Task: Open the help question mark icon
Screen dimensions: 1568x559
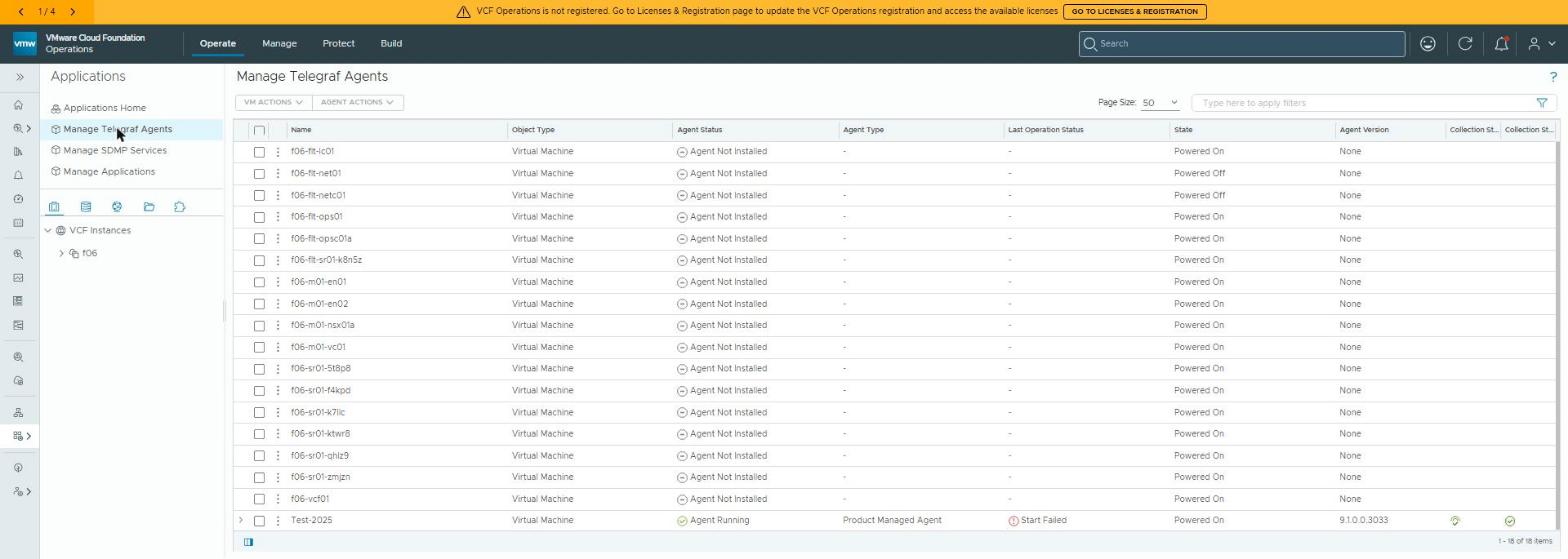Action: (1553, 77)
